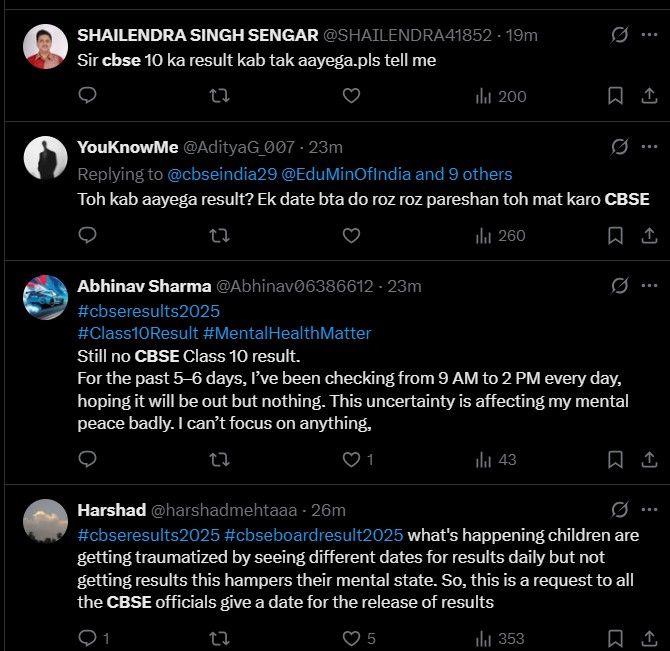Bookmark Harshad's tweet
This screenshot has height=651, width=670.
616,638
